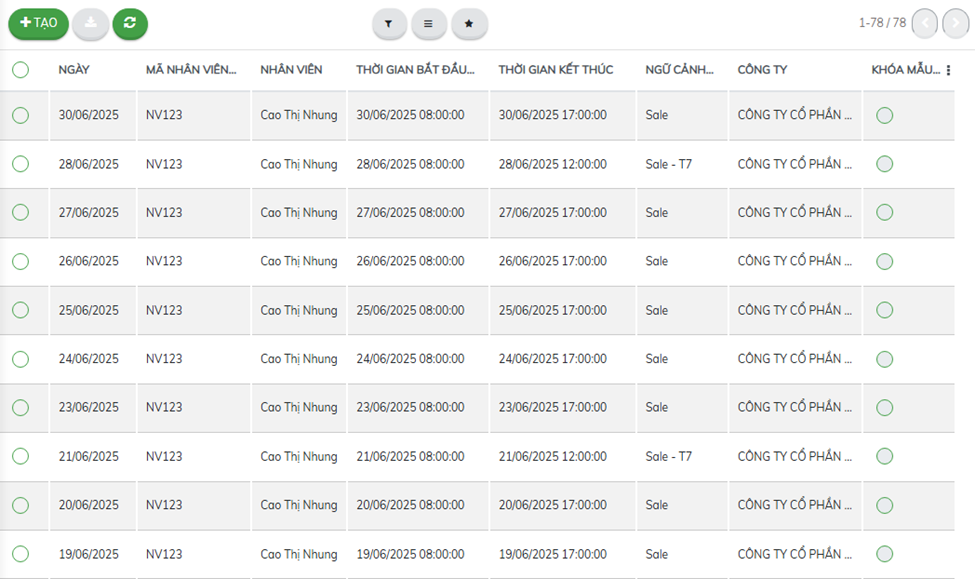
Task: Toggle Khóa mẫu circle in 19/06/2025 row
Action: coord(884,554)
